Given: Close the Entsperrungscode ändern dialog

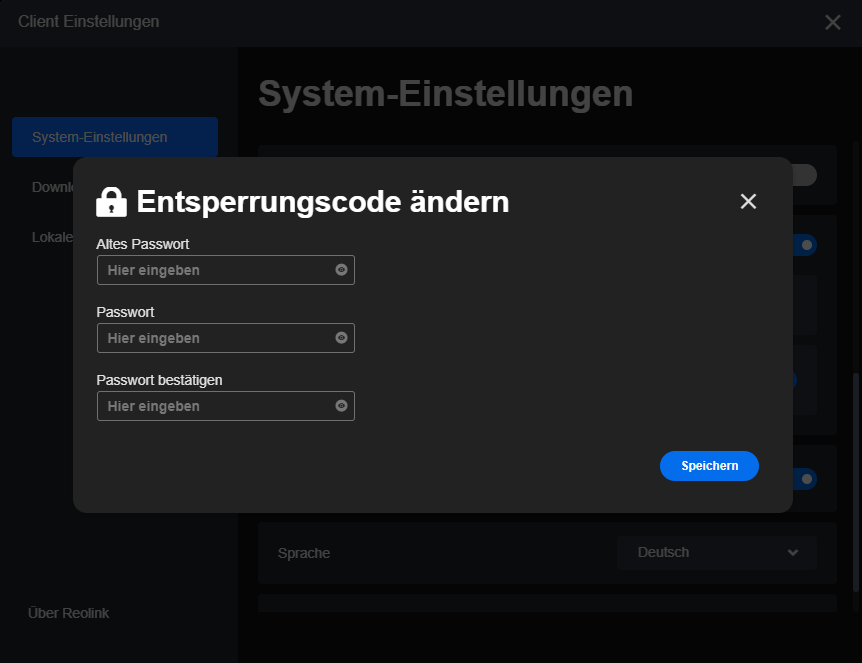Looking at the screenshot, I should pyautogui.click(x=748, y=201).
